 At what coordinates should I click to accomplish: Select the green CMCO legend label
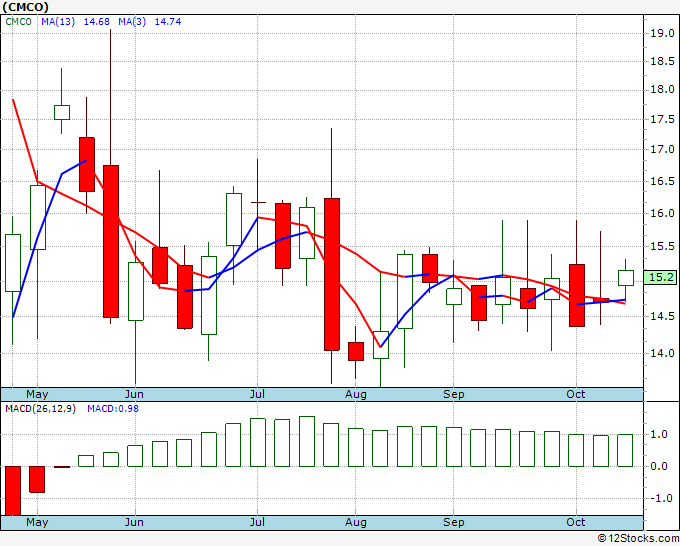[x=19, y=22]
